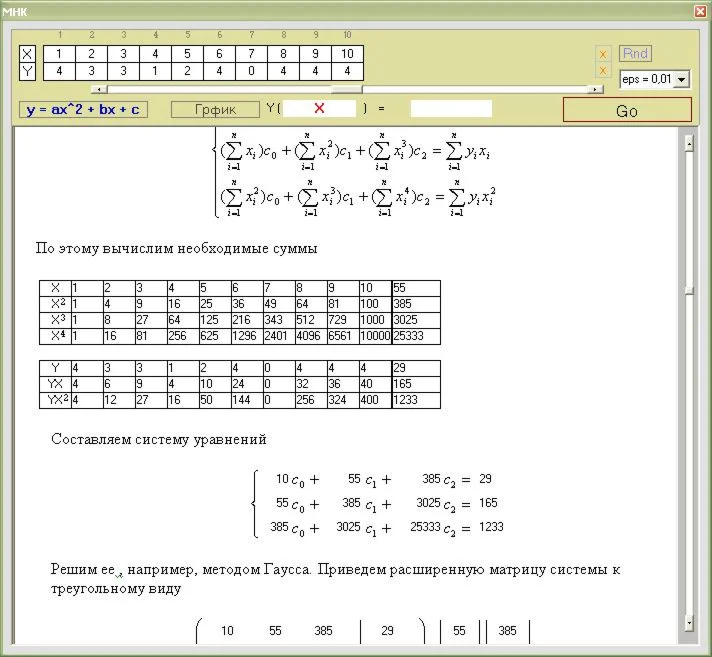
Task: Select Y row cell containing 1
Action: [155, 71]
